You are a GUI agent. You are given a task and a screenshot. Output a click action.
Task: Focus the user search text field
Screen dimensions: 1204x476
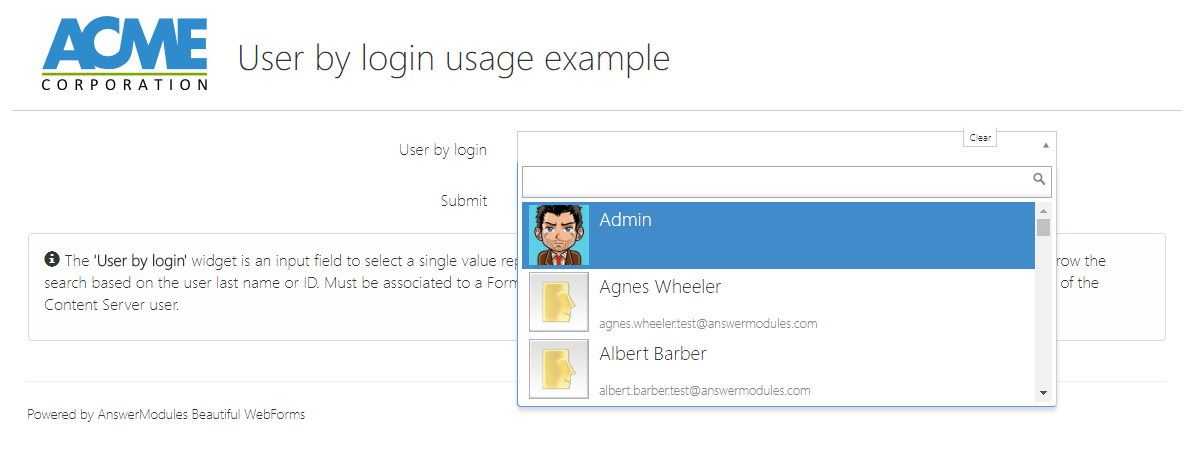775,181
